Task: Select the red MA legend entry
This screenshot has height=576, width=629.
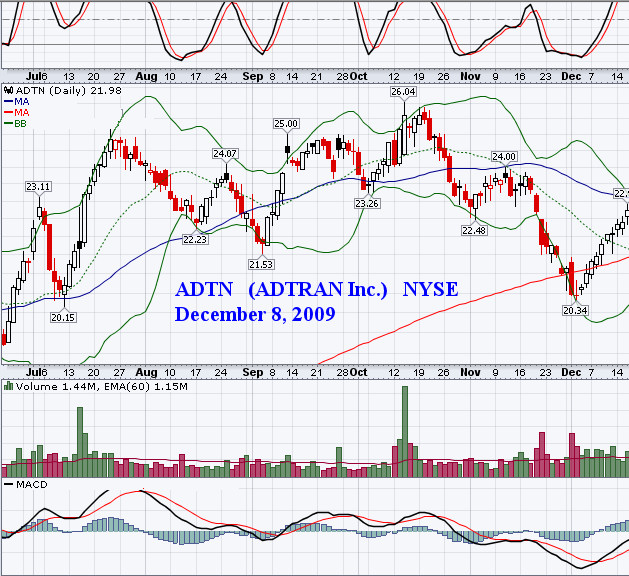Action: (x=17, y=112)
